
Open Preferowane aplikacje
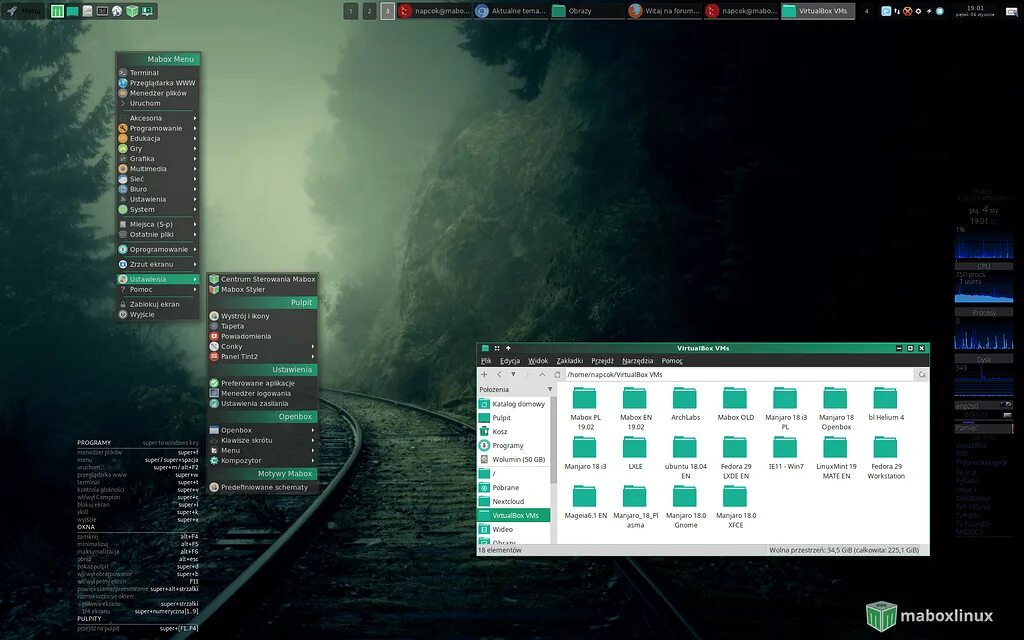click(262, 383)
